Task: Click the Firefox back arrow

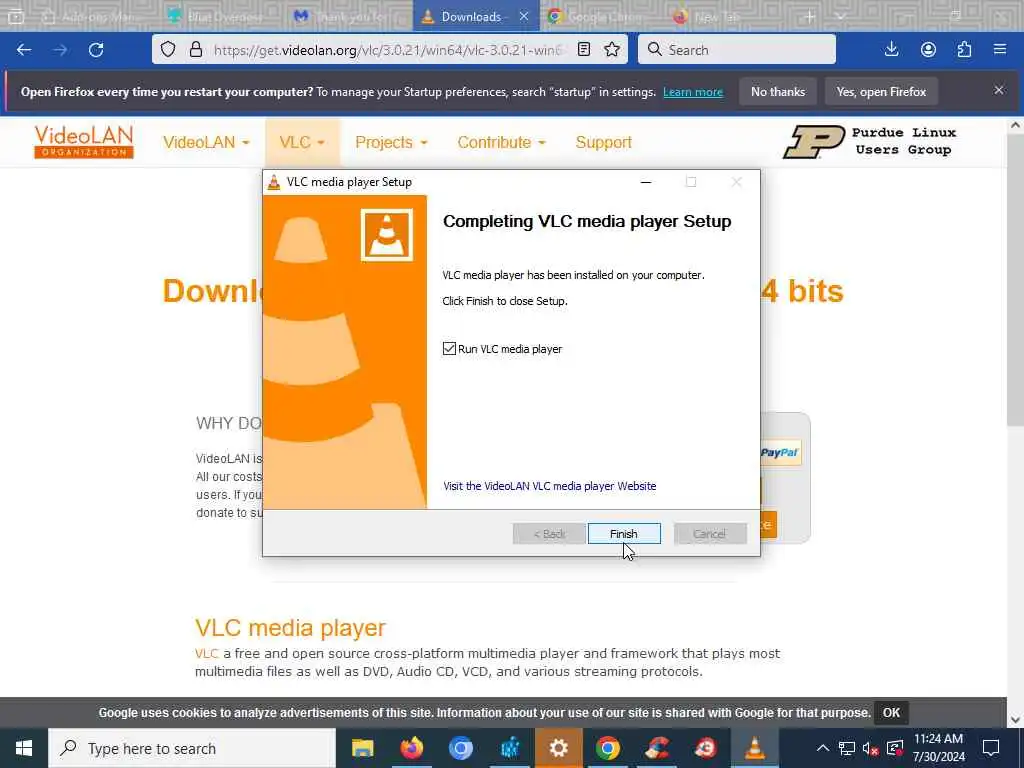Action: point(24,50)
